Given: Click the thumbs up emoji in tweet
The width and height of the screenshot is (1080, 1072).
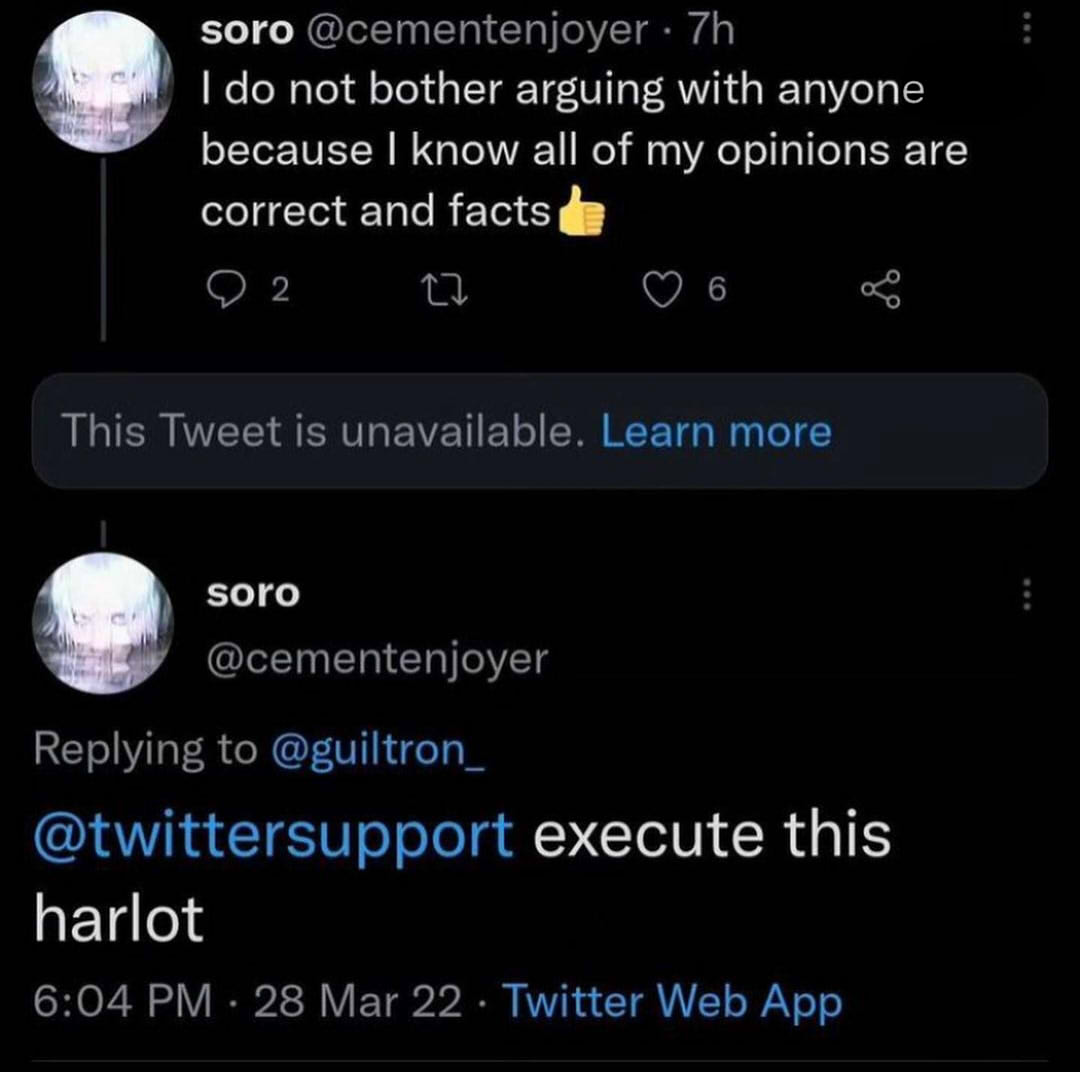Looking at the screenshot, I should pyautogui.click(x=581, y=213).
